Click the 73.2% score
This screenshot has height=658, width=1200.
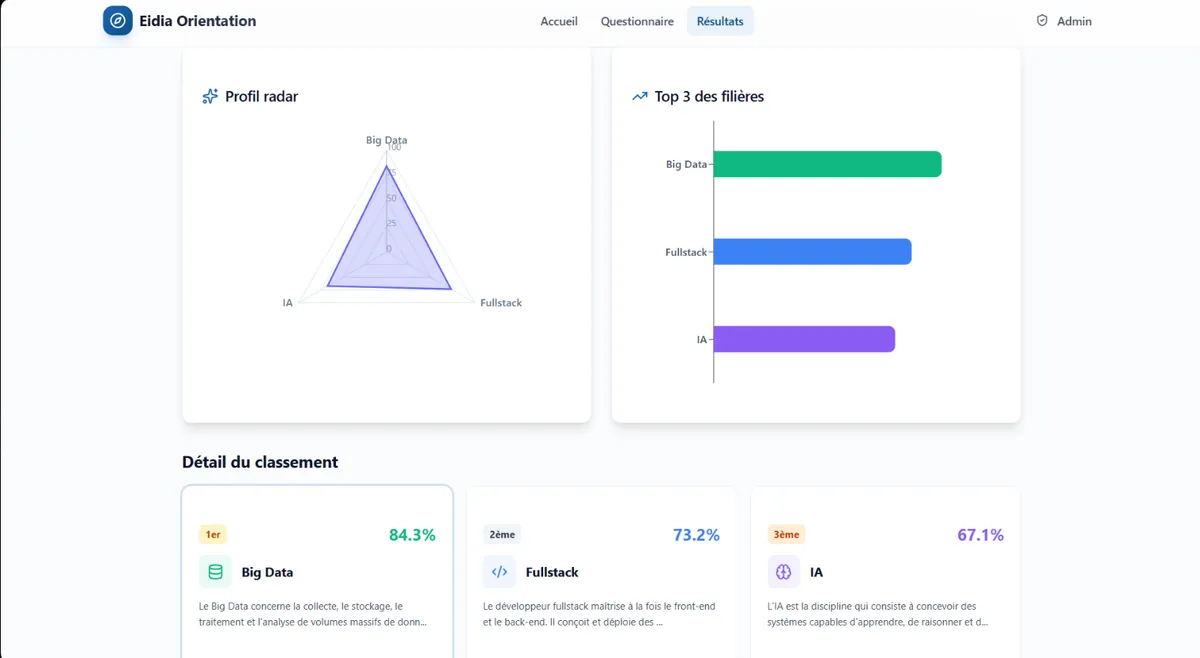click(x=696, y=535)
